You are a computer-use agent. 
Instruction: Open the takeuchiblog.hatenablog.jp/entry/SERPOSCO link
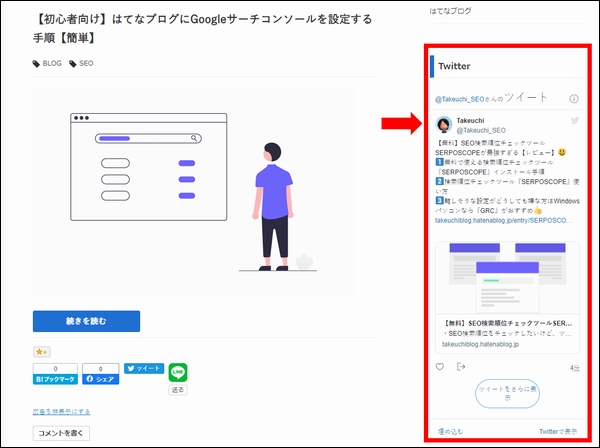coord(504,220)
